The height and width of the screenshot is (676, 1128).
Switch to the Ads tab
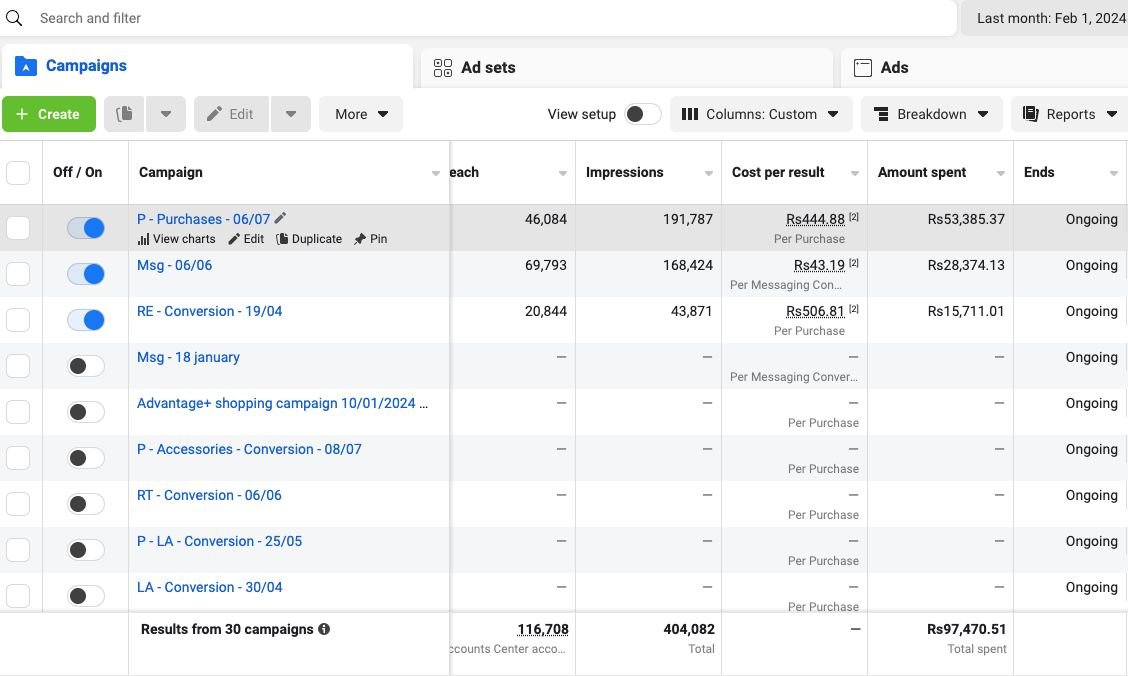(894, 68)
